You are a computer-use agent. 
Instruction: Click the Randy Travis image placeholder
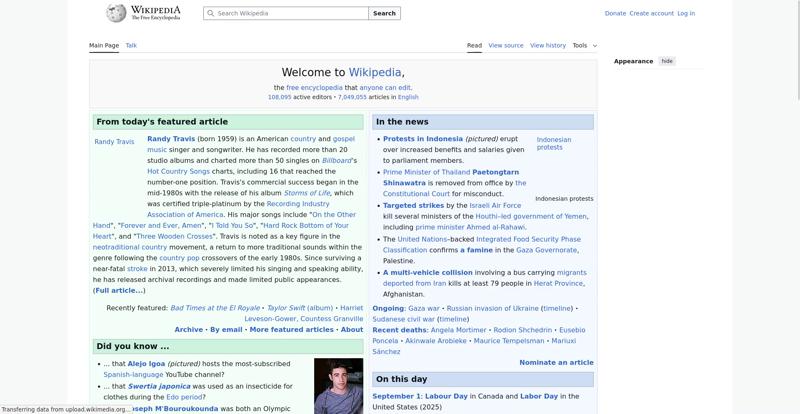pyautogui.click(x=114, y=142)
